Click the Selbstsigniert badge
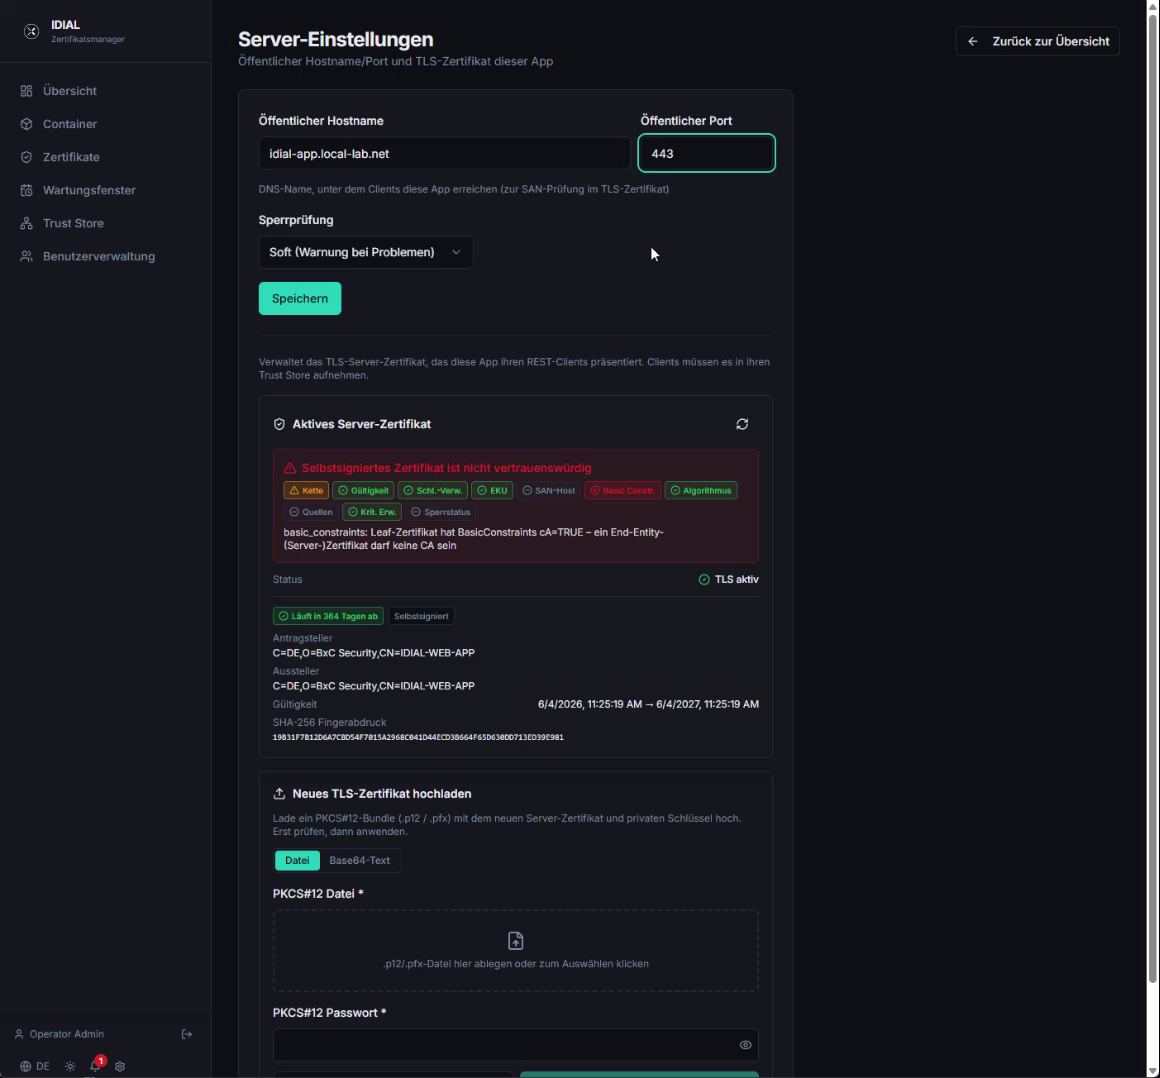 coord(421,616)
